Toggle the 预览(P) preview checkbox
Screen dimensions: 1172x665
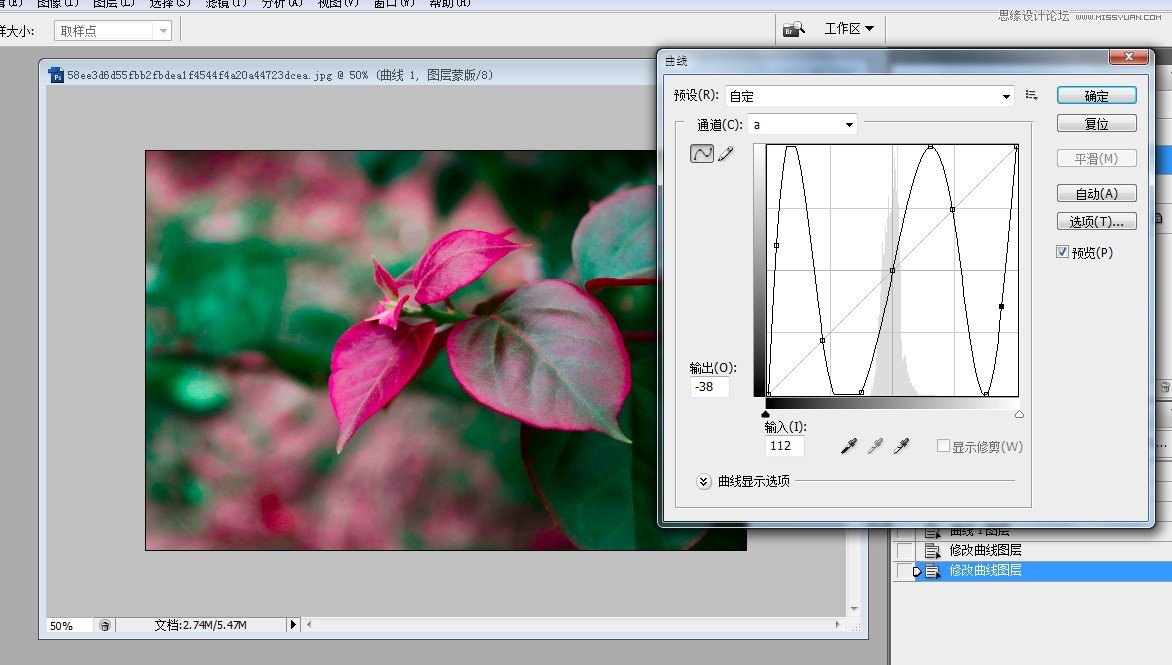pos(1062,252)
